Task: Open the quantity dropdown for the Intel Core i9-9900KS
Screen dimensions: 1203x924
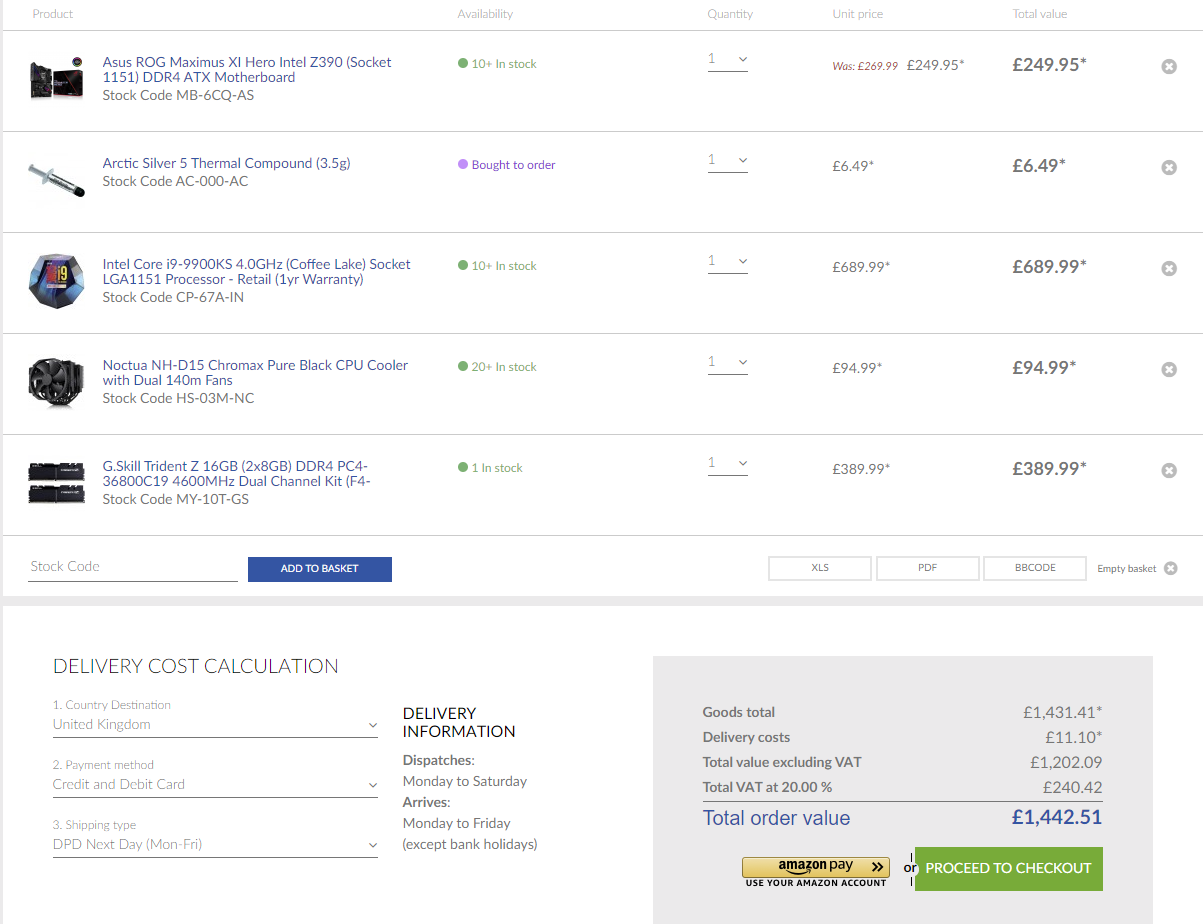Action: tap(727, 262)
